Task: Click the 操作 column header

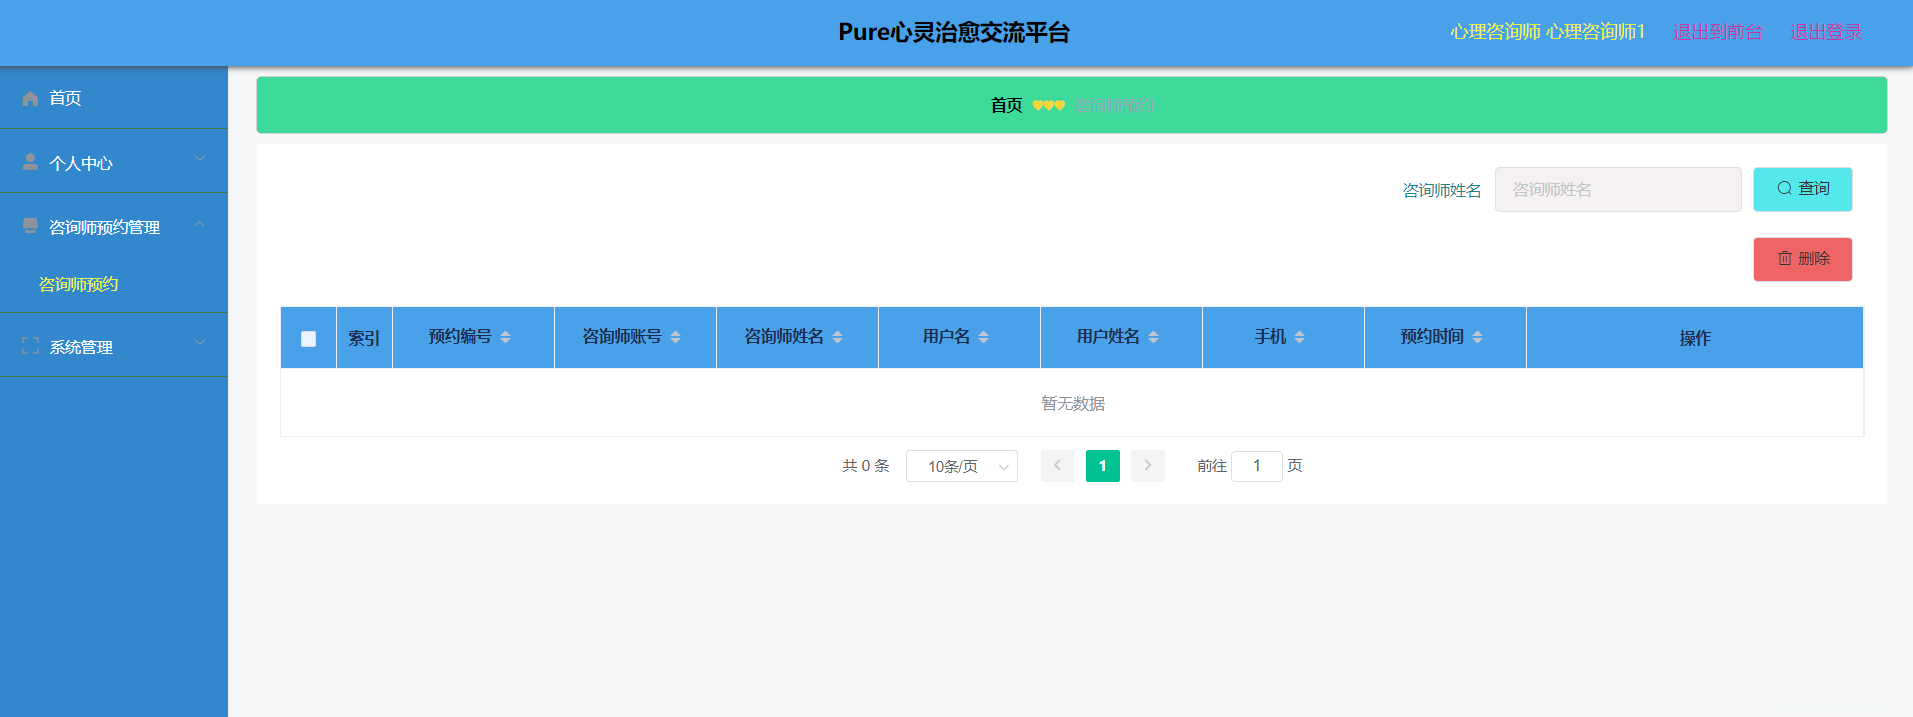Action: (1695, 338)
